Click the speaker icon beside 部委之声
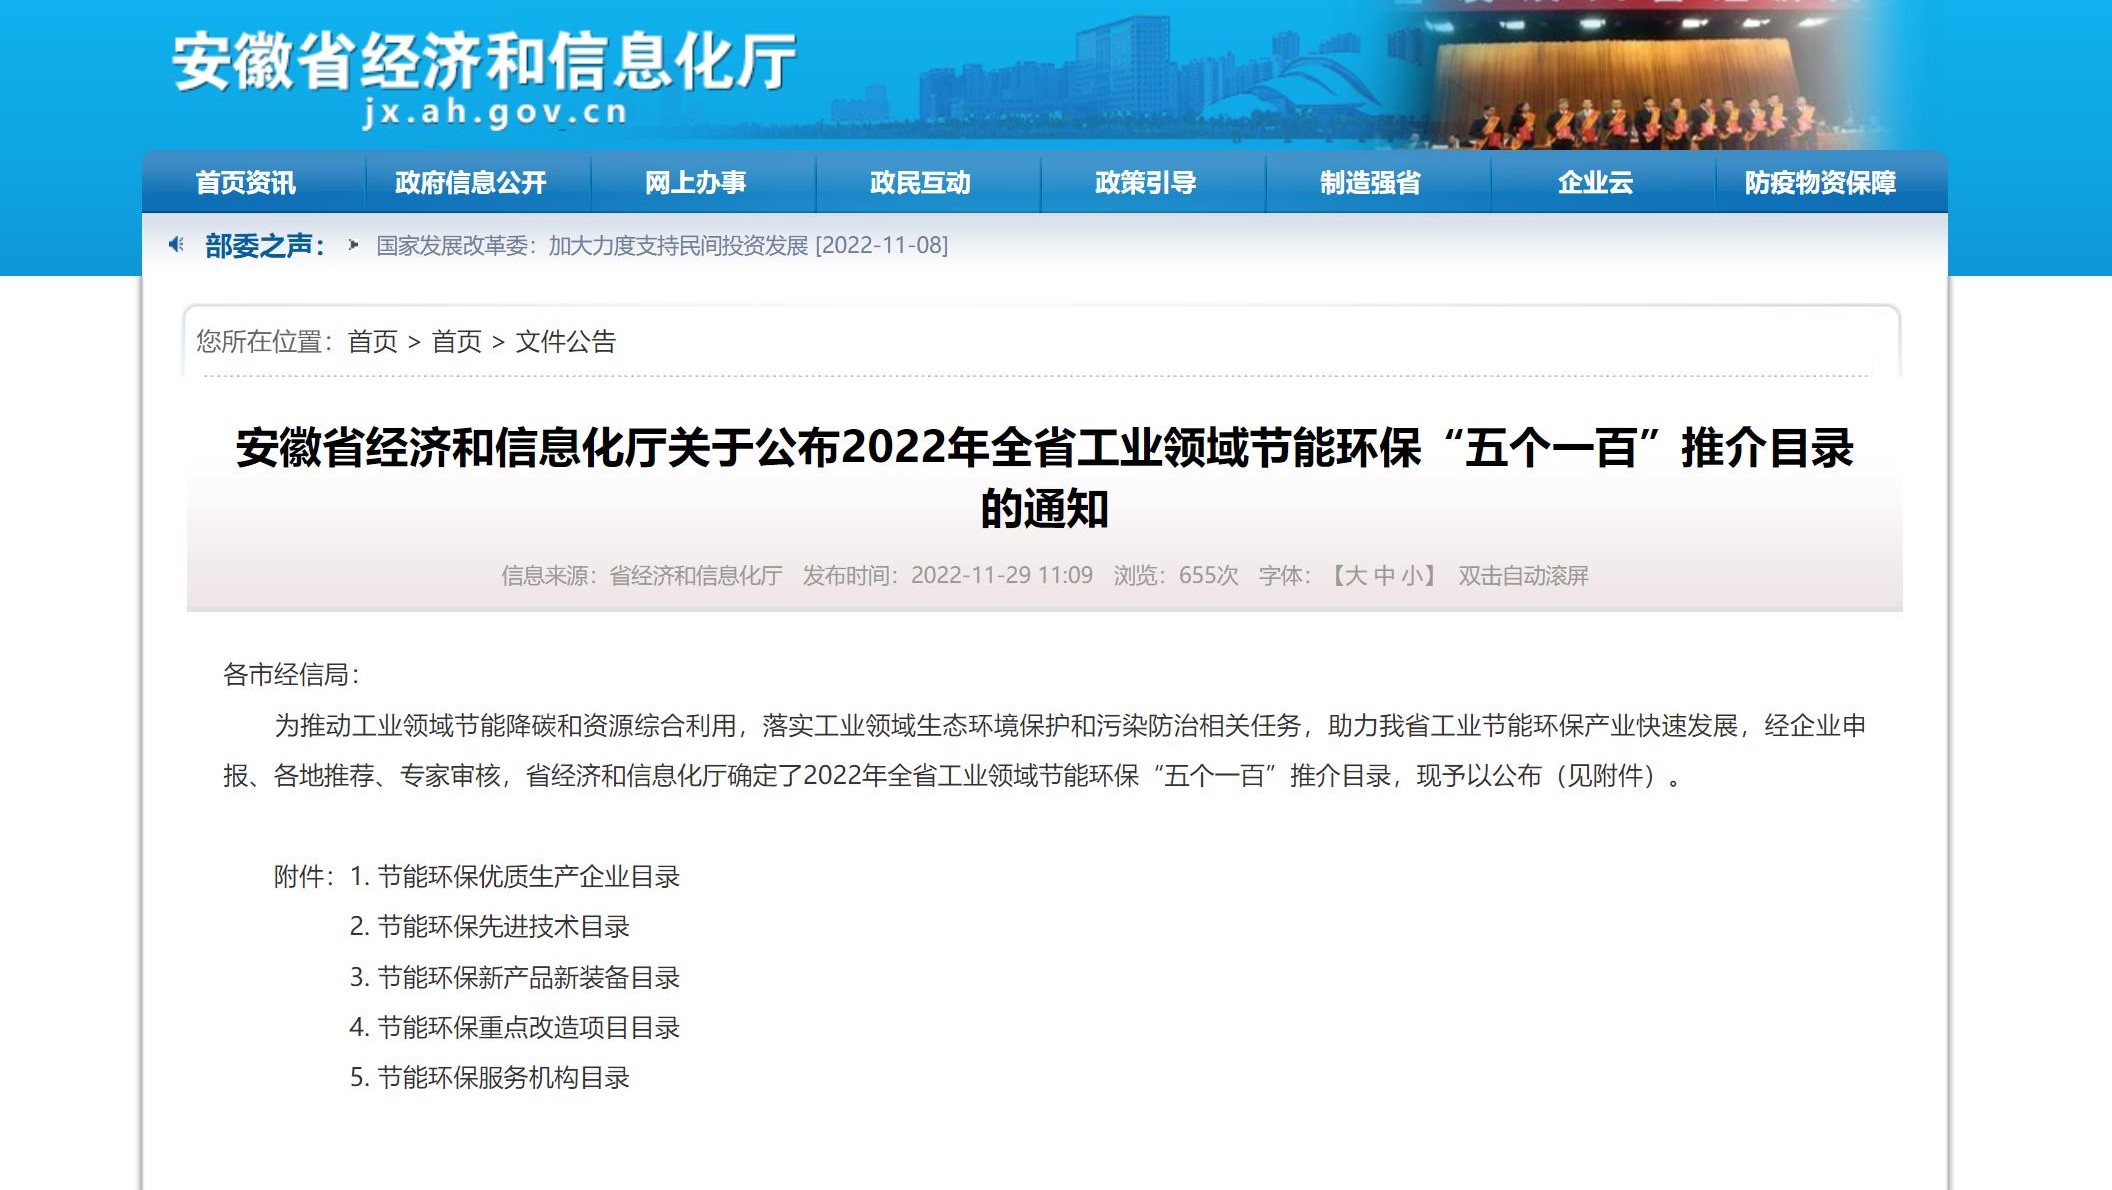The image size is (2112, 1190). (x=176, y=245)
